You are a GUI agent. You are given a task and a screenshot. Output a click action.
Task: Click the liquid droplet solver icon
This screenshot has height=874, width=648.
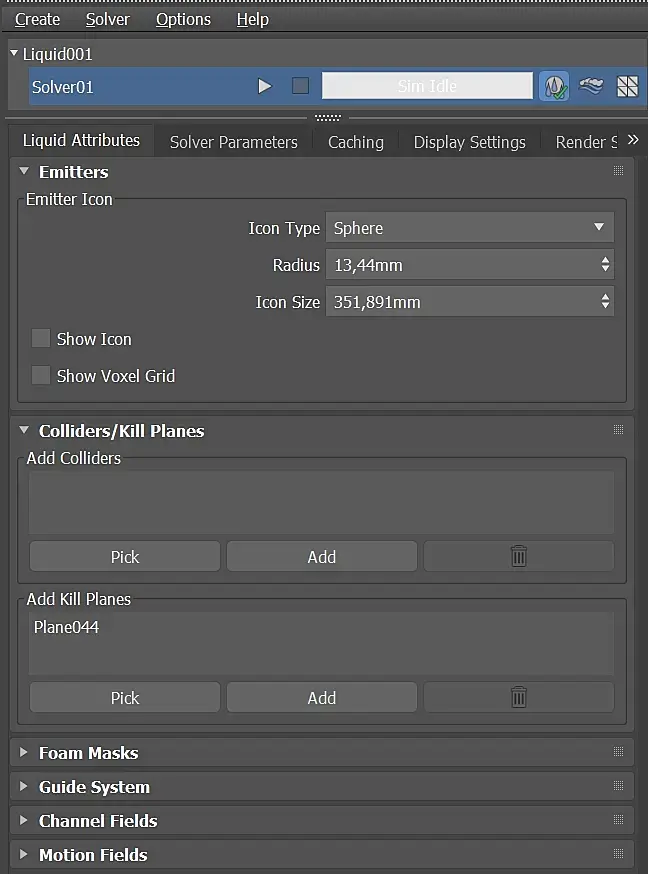[x=554, y=86]
